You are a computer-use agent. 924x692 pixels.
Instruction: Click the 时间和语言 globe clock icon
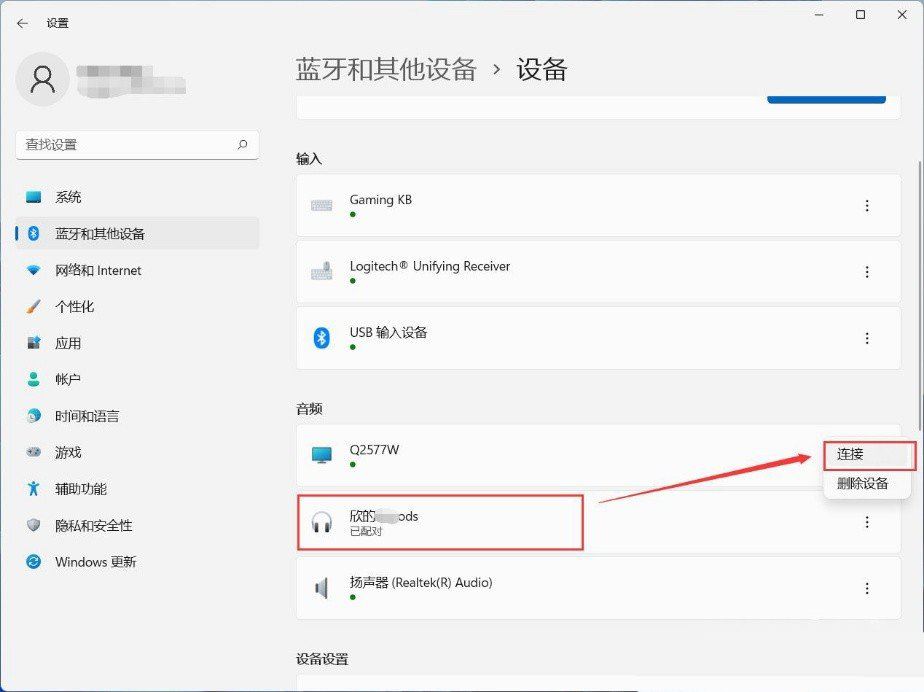coord(34,416)
